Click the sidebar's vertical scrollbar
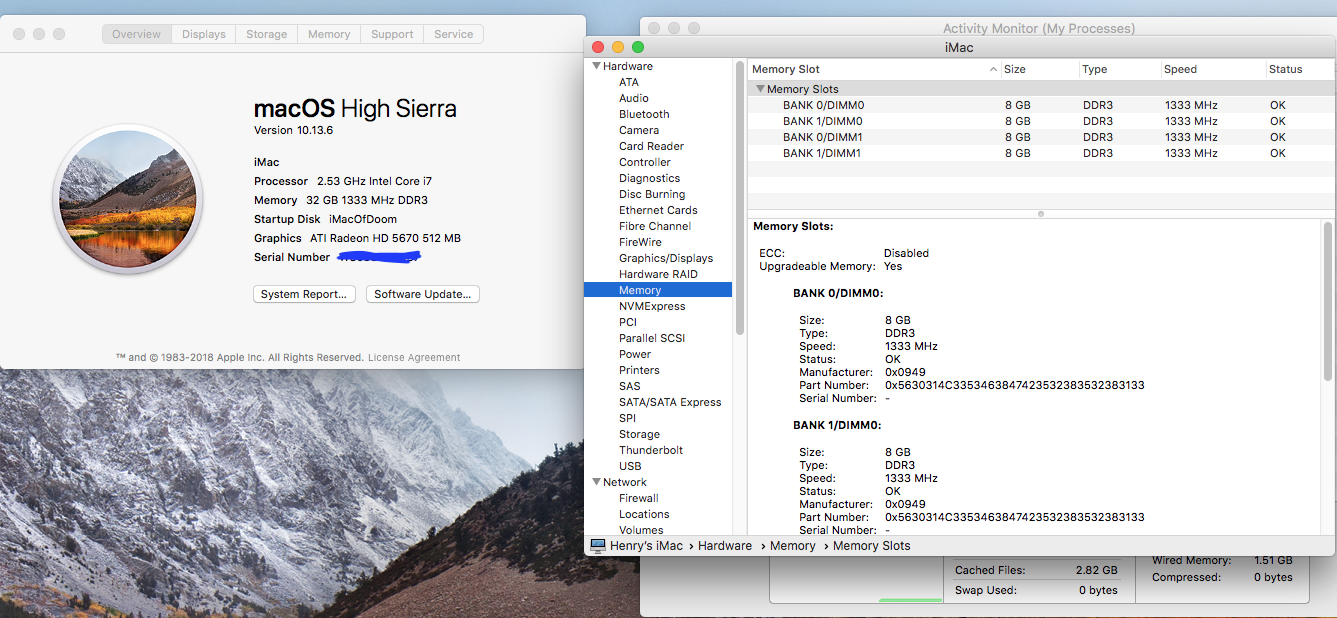Image resolution: width=1337 pixels, height=618 pixels. (740, 200)
